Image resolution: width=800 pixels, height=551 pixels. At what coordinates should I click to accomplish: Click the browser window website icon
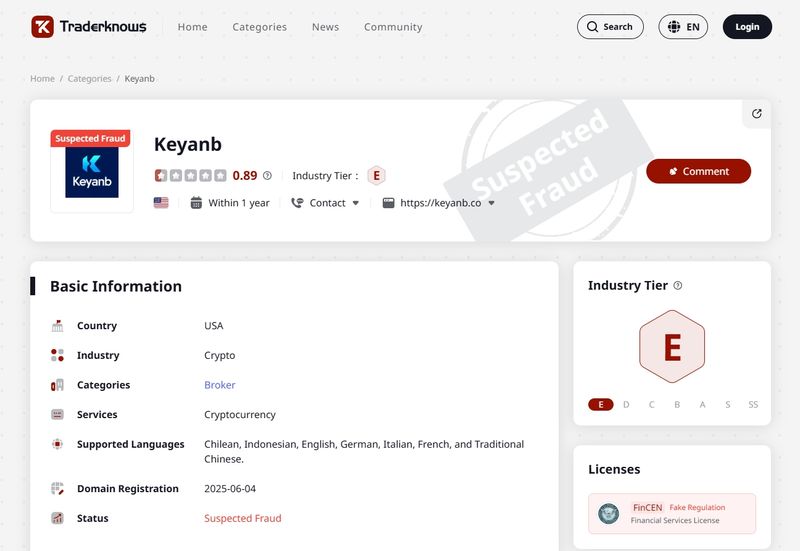click(388, 203)
